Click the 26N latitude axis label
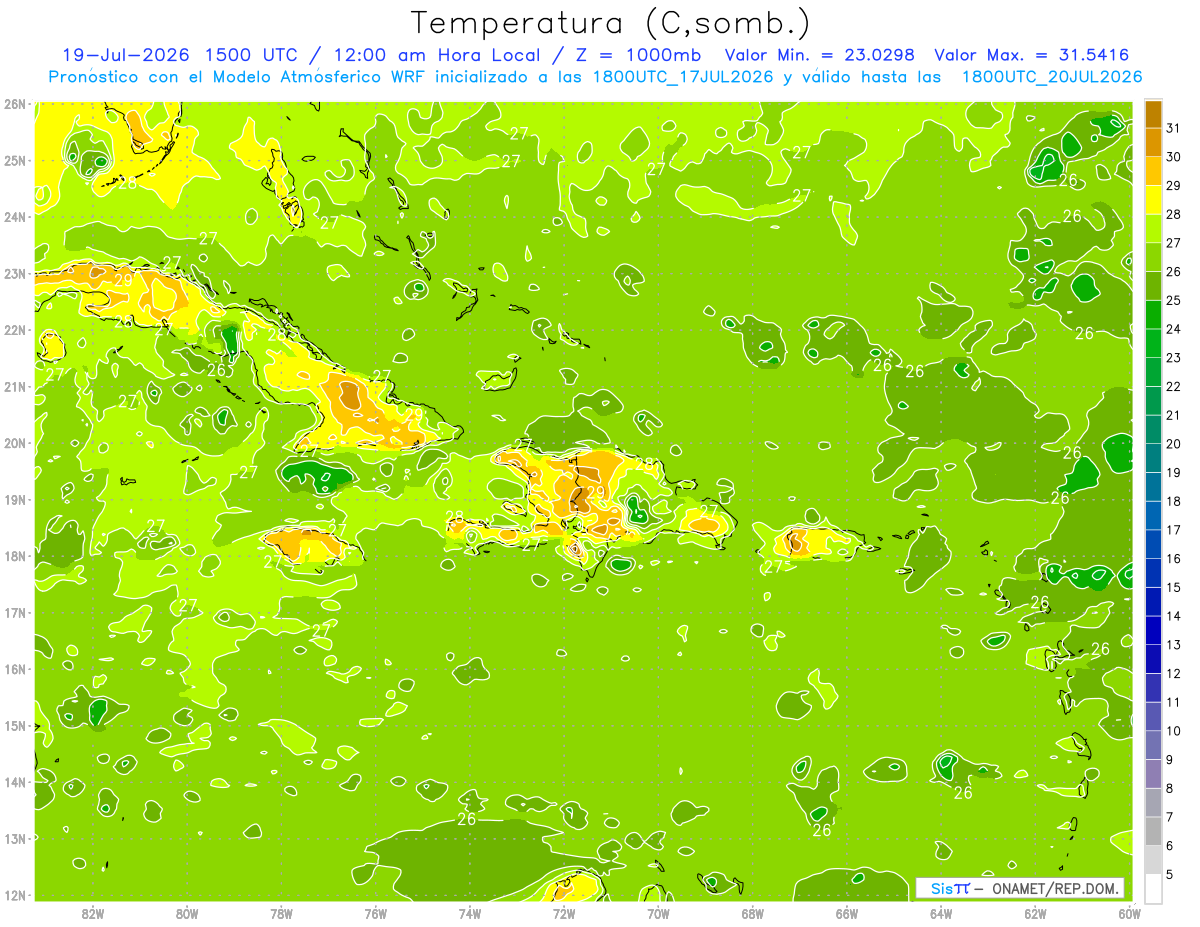Image resolution: width=1200 pixels, height=927 pixels. pos(14,103)
